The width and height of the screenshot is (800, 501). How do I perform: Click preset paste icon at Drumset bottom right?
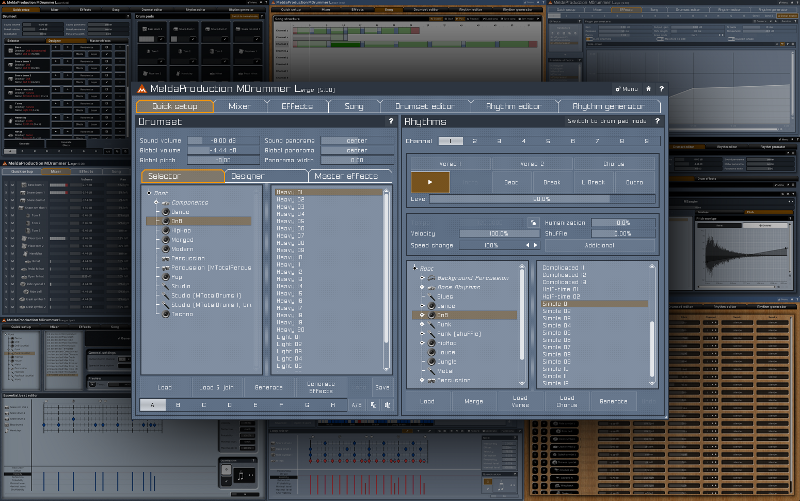pos(387,405)
